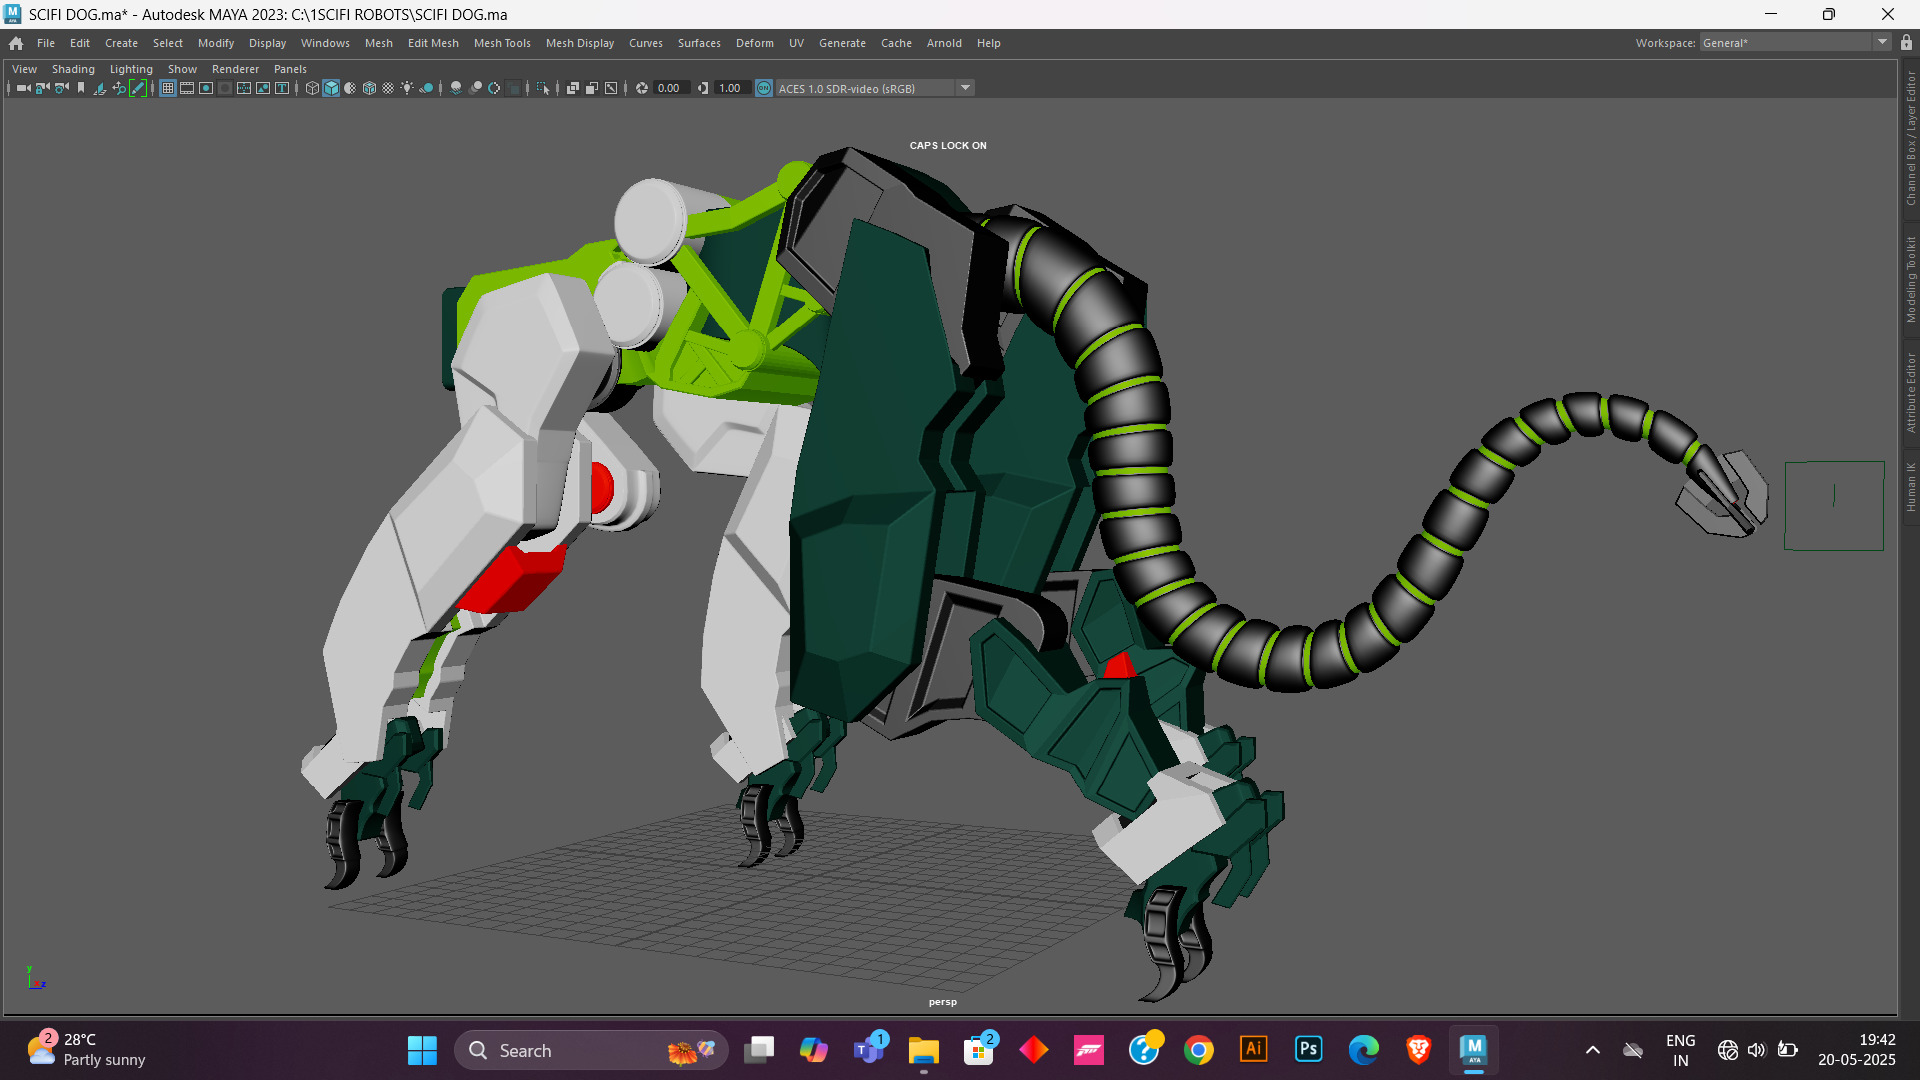The width and height of the screenshot is (1920, 1080).
Task: Toggle the X-Ray Joints icon
Action: [611, 88]
